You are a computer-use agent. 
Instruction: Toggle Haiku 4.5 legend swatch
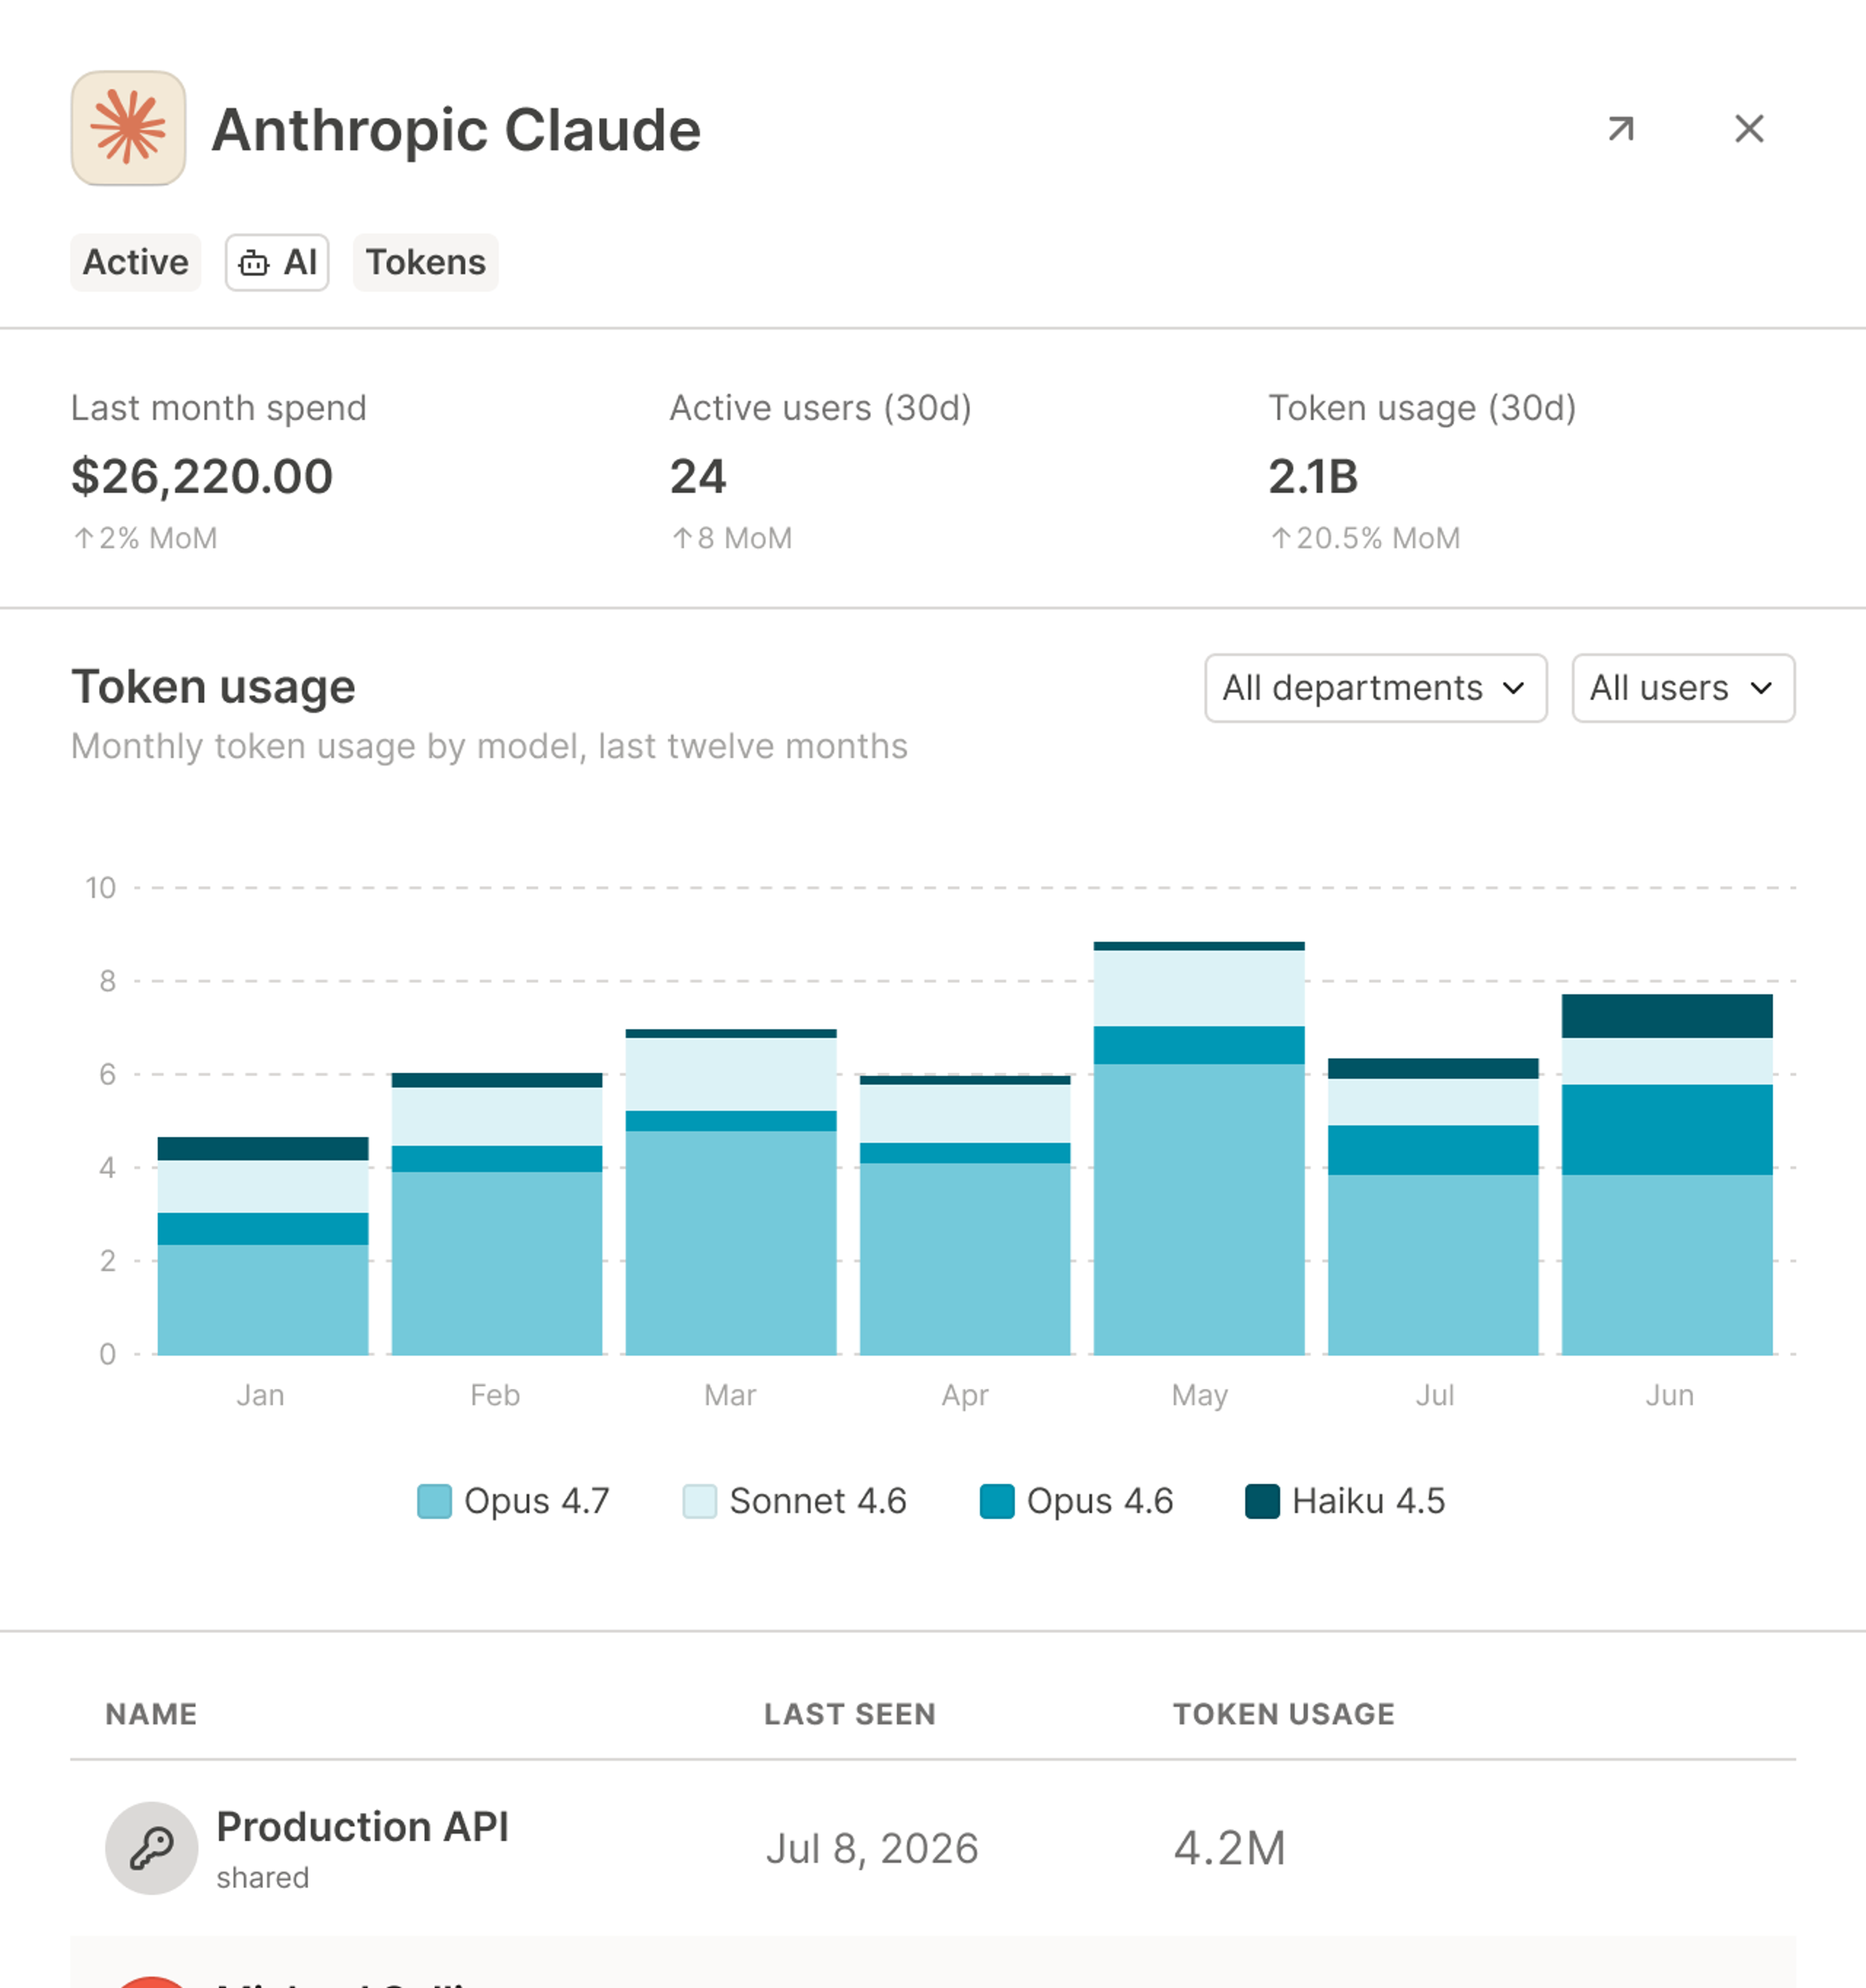(1262, 1501)
